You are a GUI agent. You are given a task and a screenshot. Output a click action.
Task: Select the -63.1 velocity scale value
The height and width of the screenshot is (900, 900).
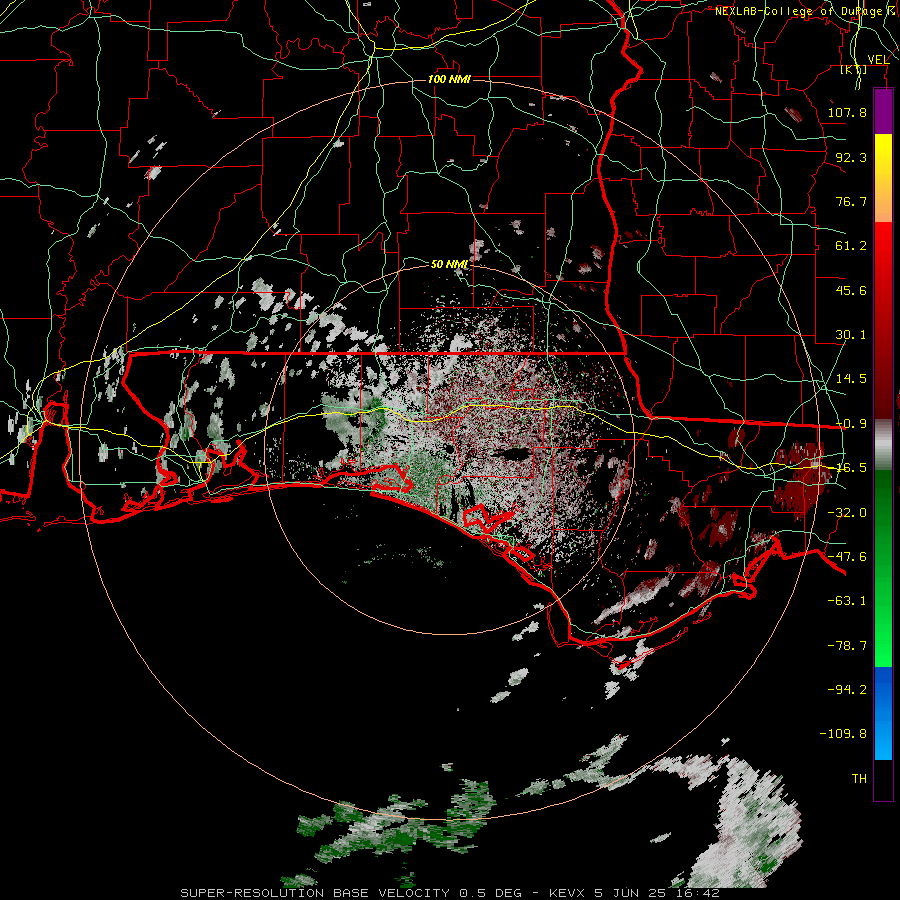[847, 601]
